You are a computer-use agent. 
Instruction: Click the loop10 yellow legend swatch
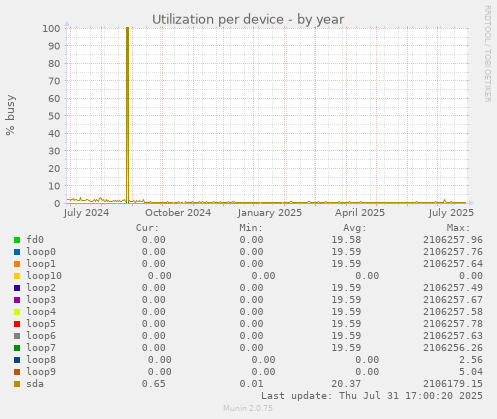17,276
